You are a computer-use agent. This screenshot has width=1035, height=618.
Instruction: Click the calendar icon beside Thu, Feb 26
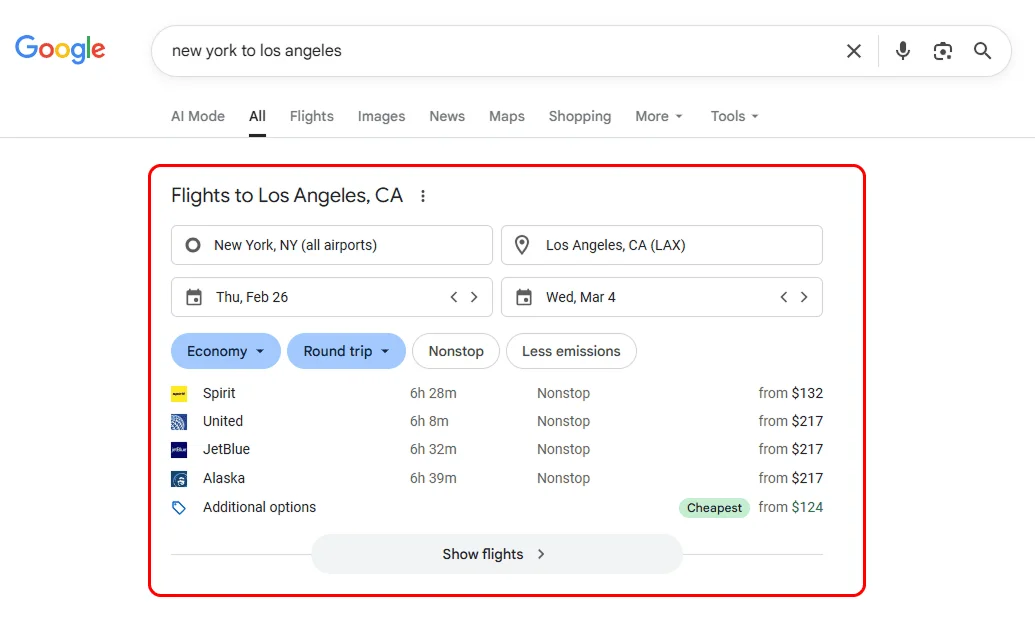[x=196, y=296]
